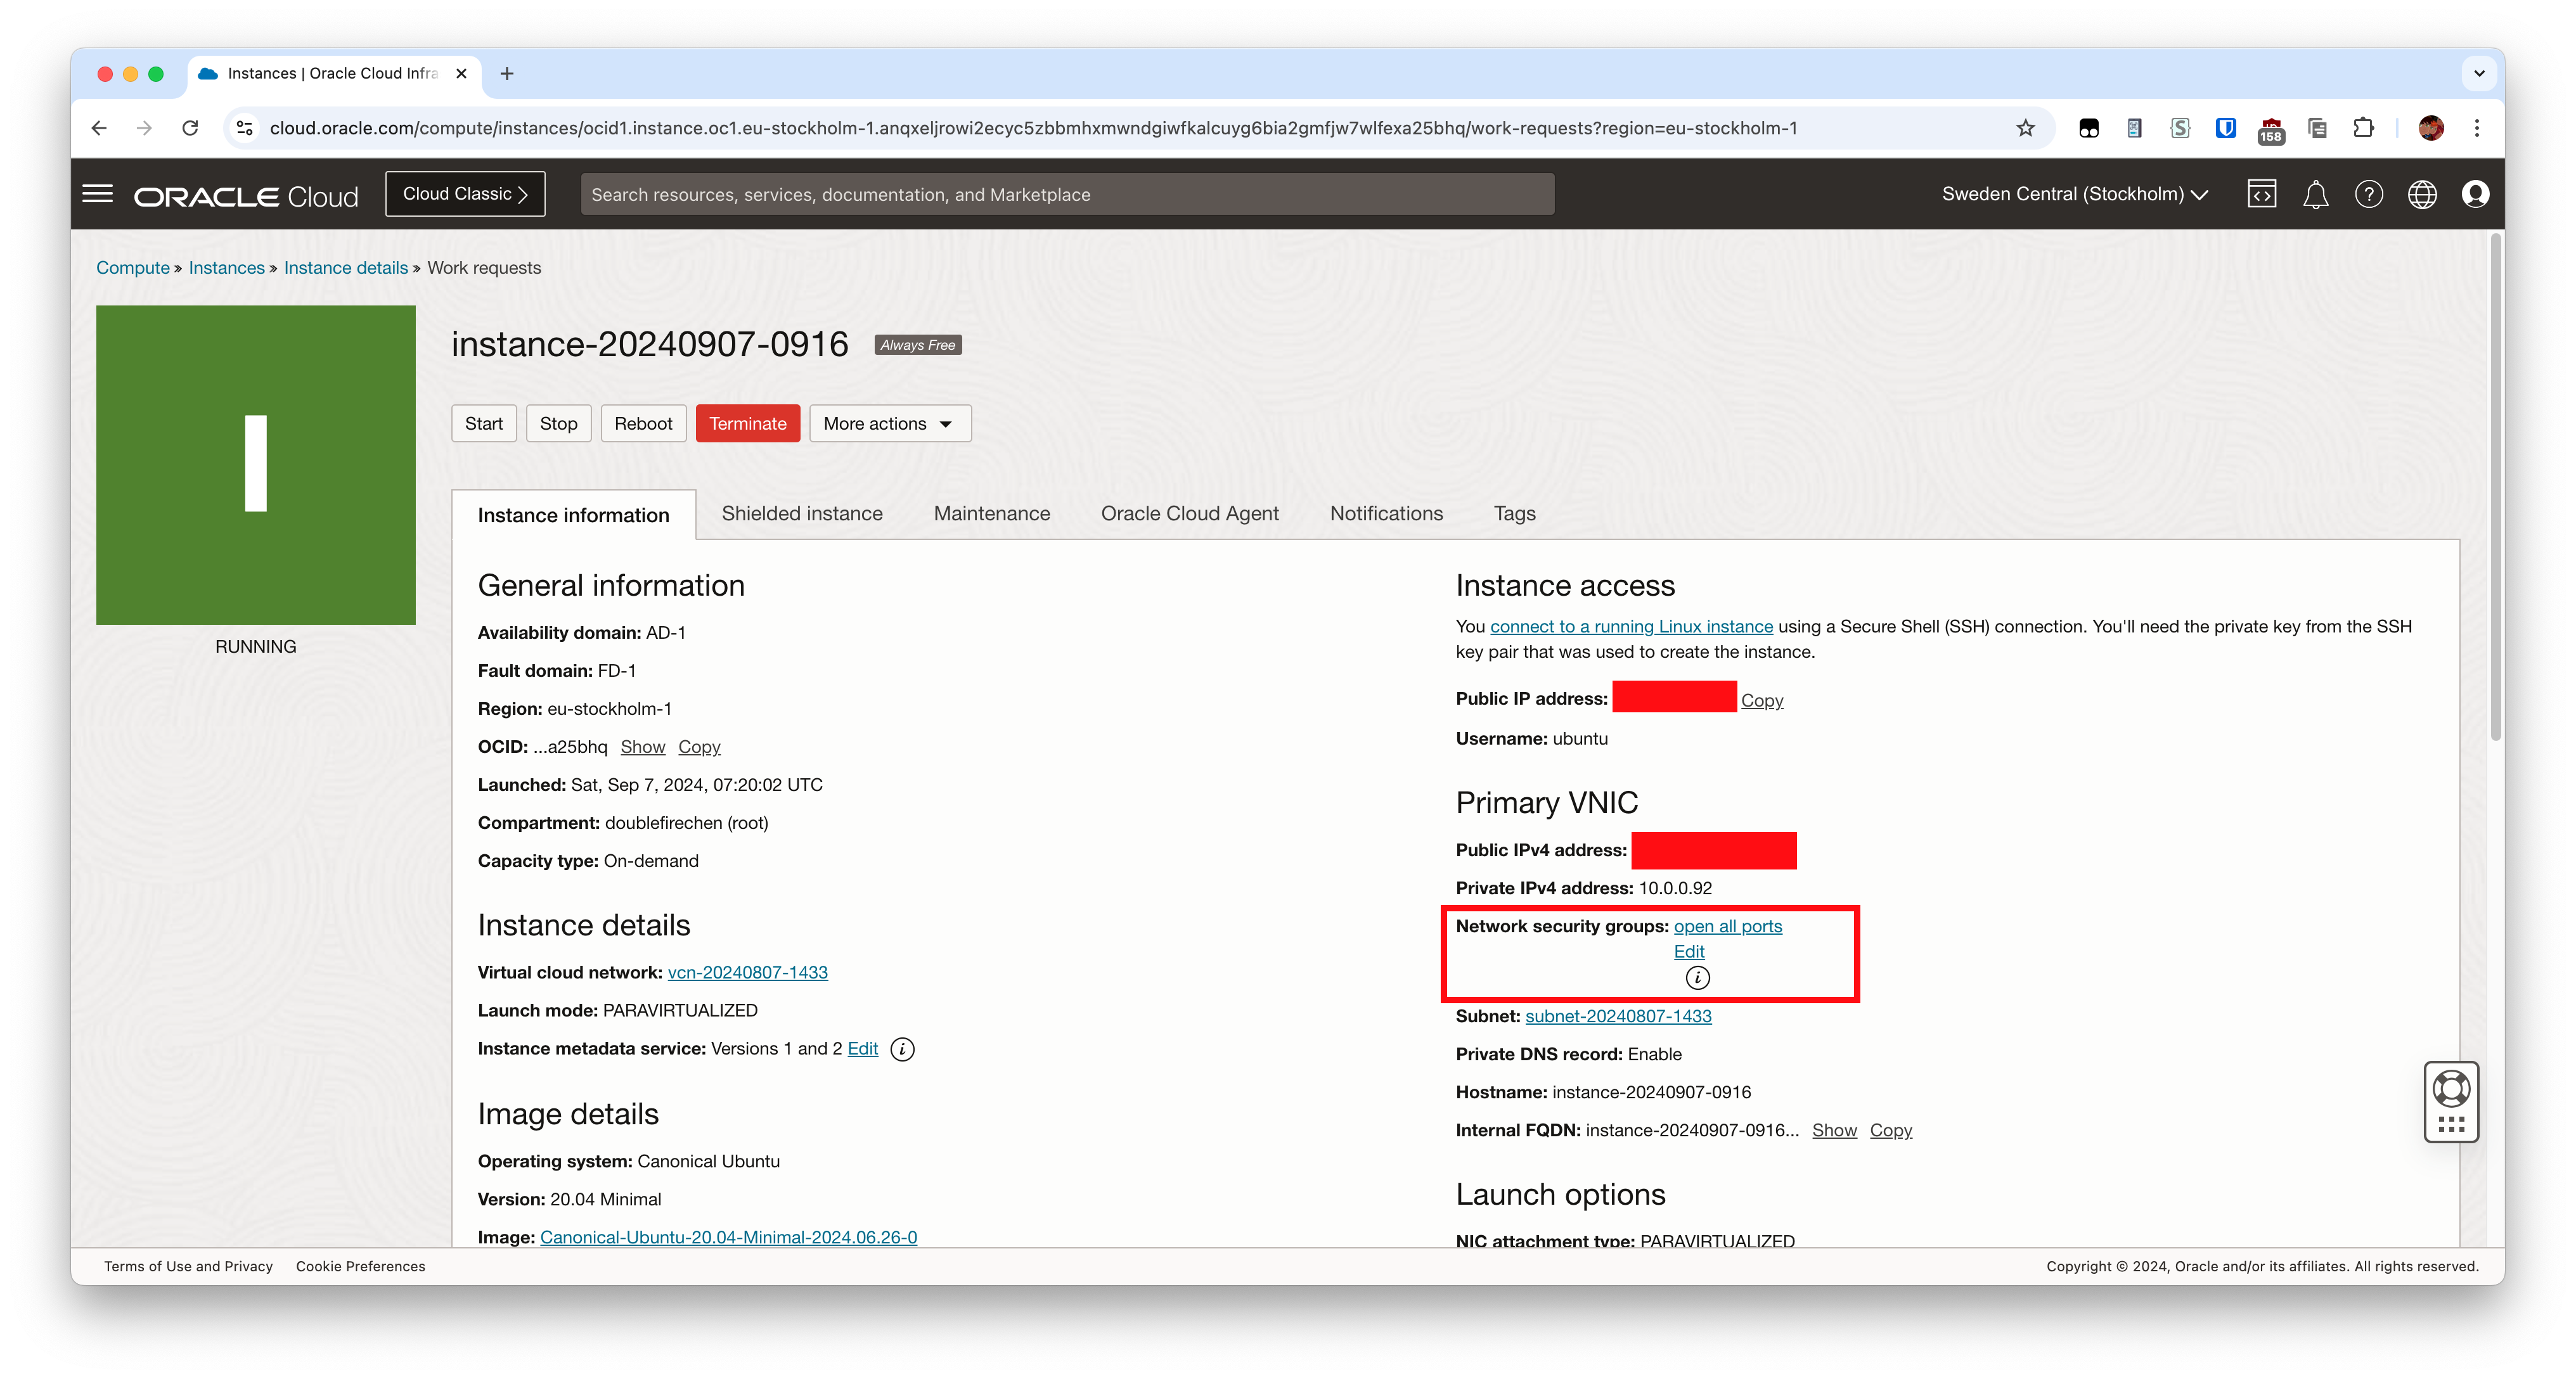
Task: Open Cloud Shell developer tools icon
Action: (2261, 194)
